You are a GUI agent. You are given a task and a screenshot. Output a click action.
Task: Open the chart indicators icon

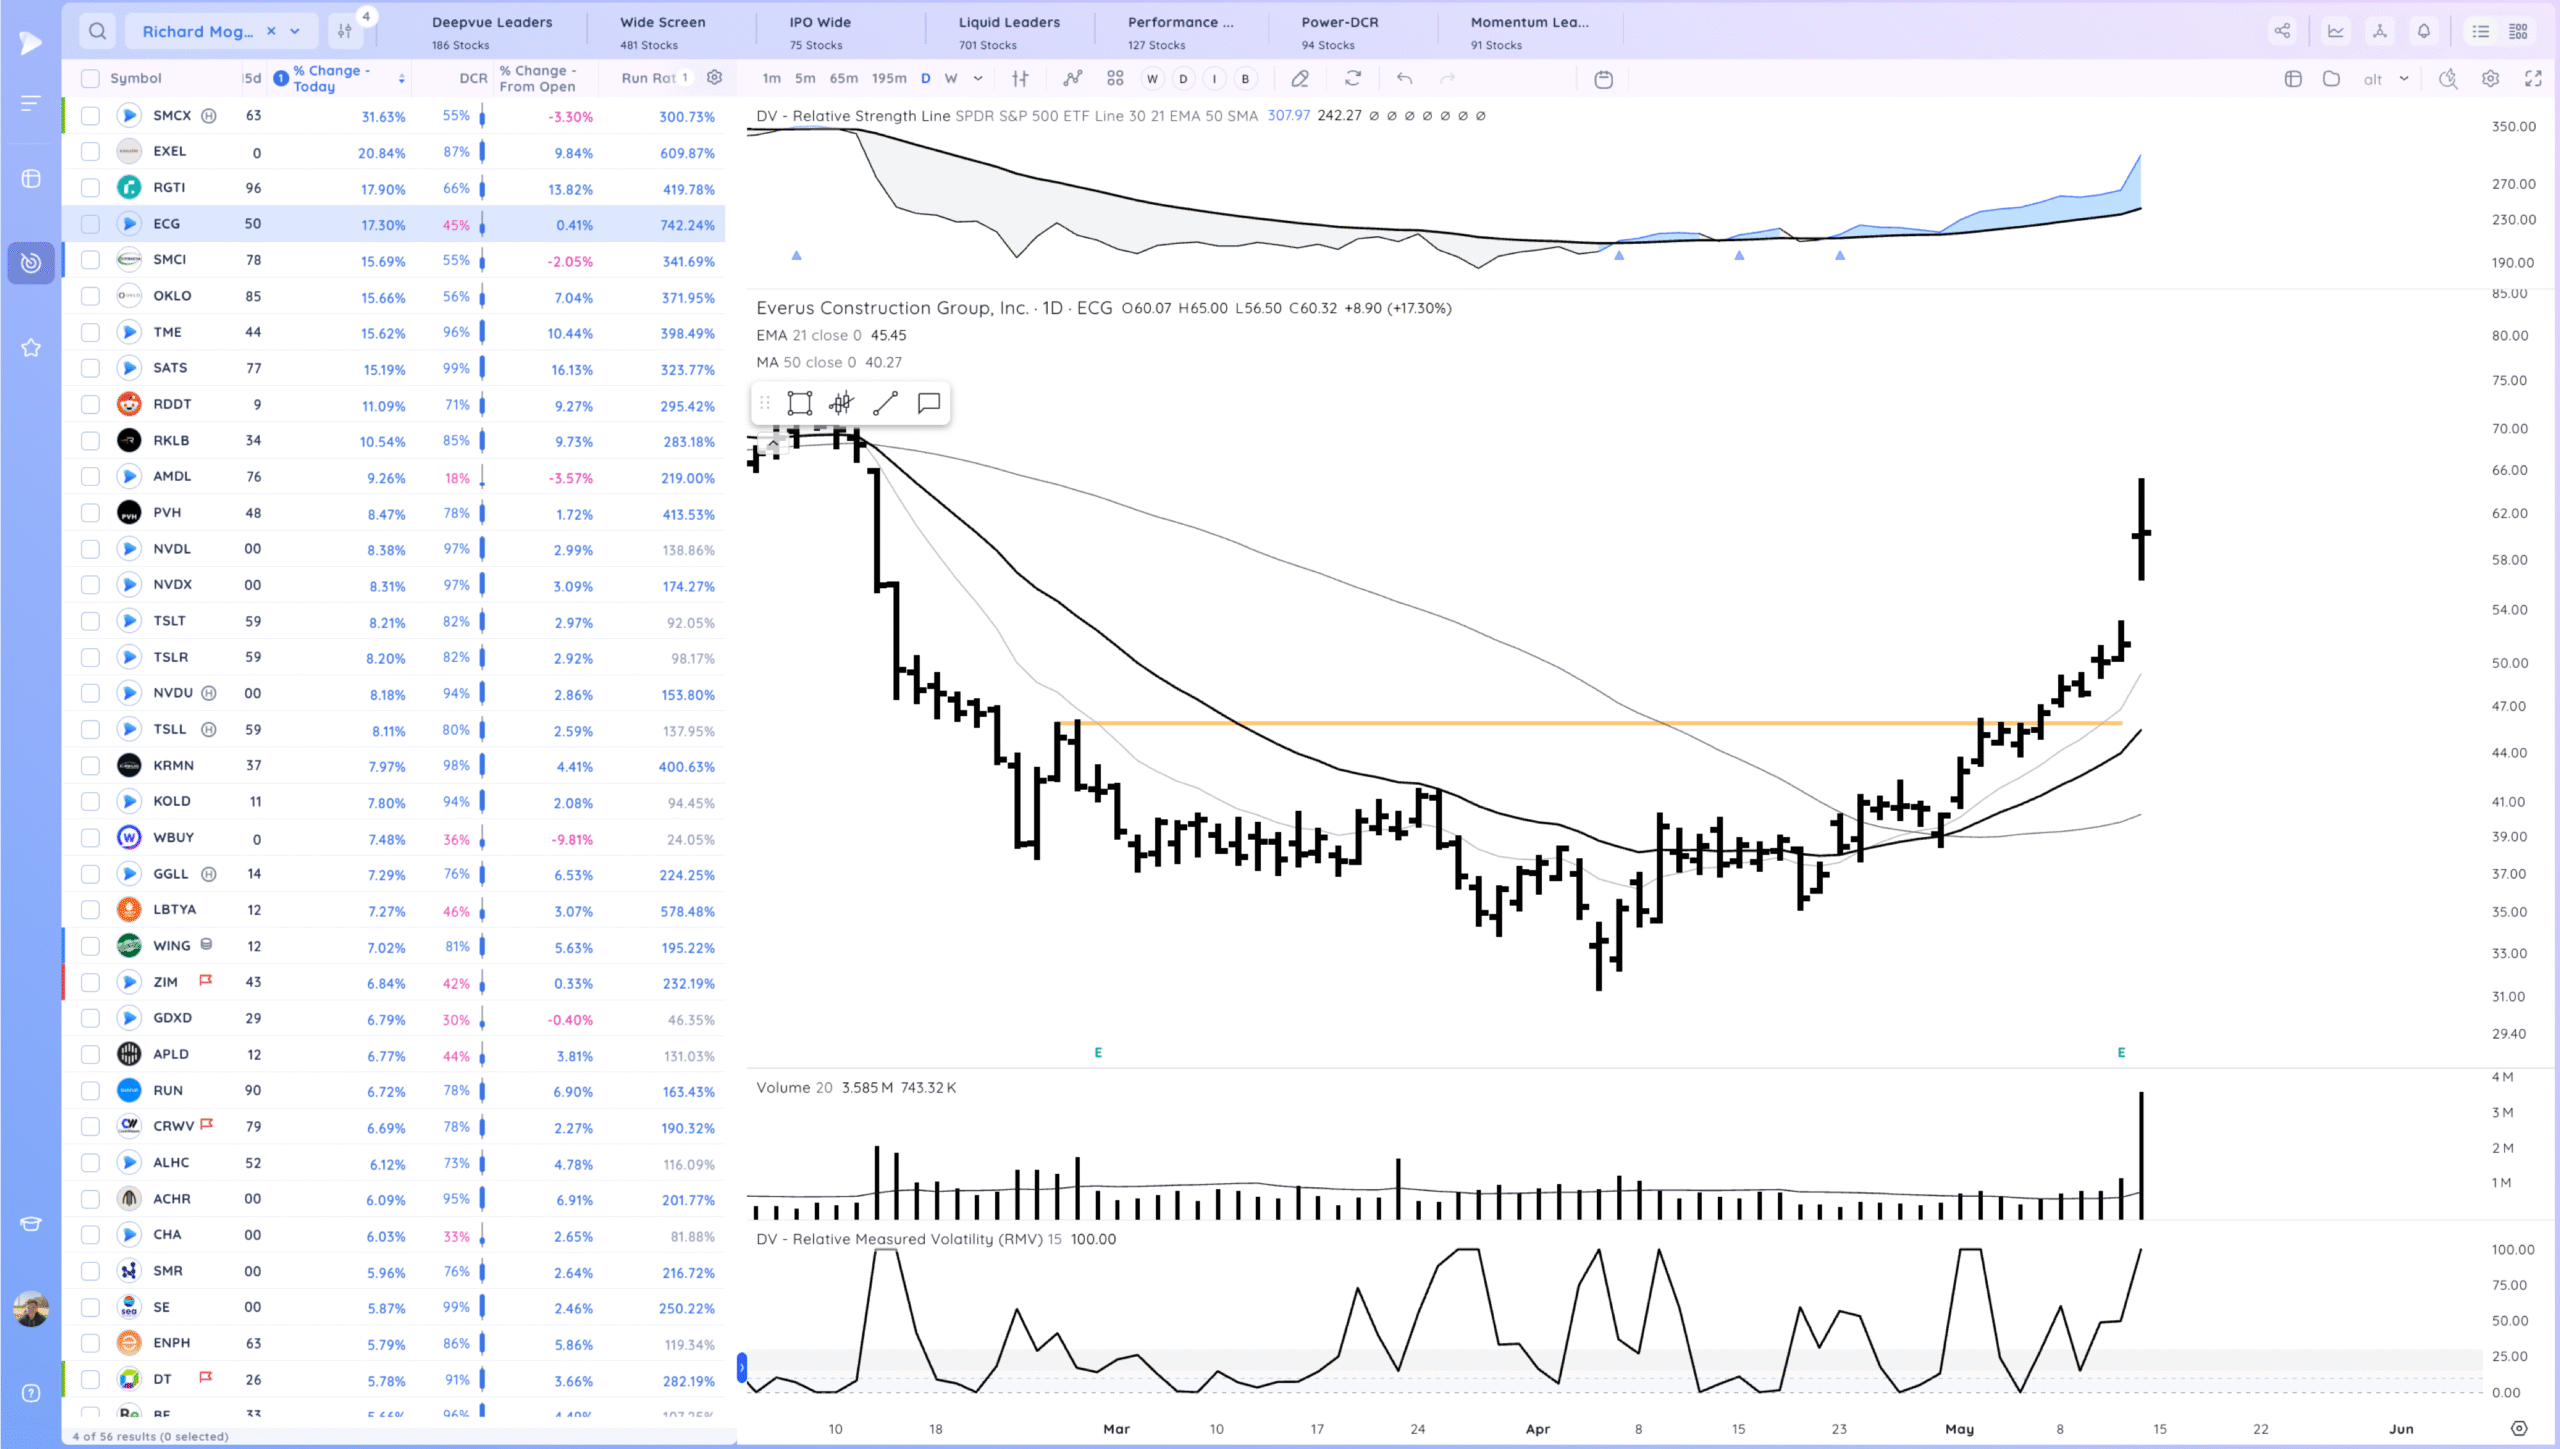[x=1072, y=78]
